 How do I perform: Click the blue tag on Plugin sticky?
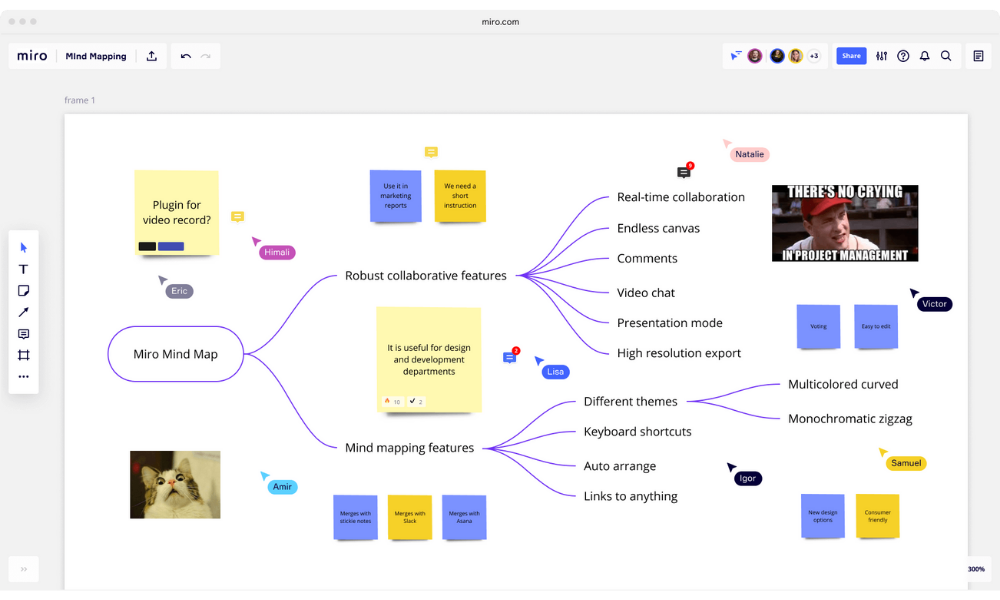[171, 246]
